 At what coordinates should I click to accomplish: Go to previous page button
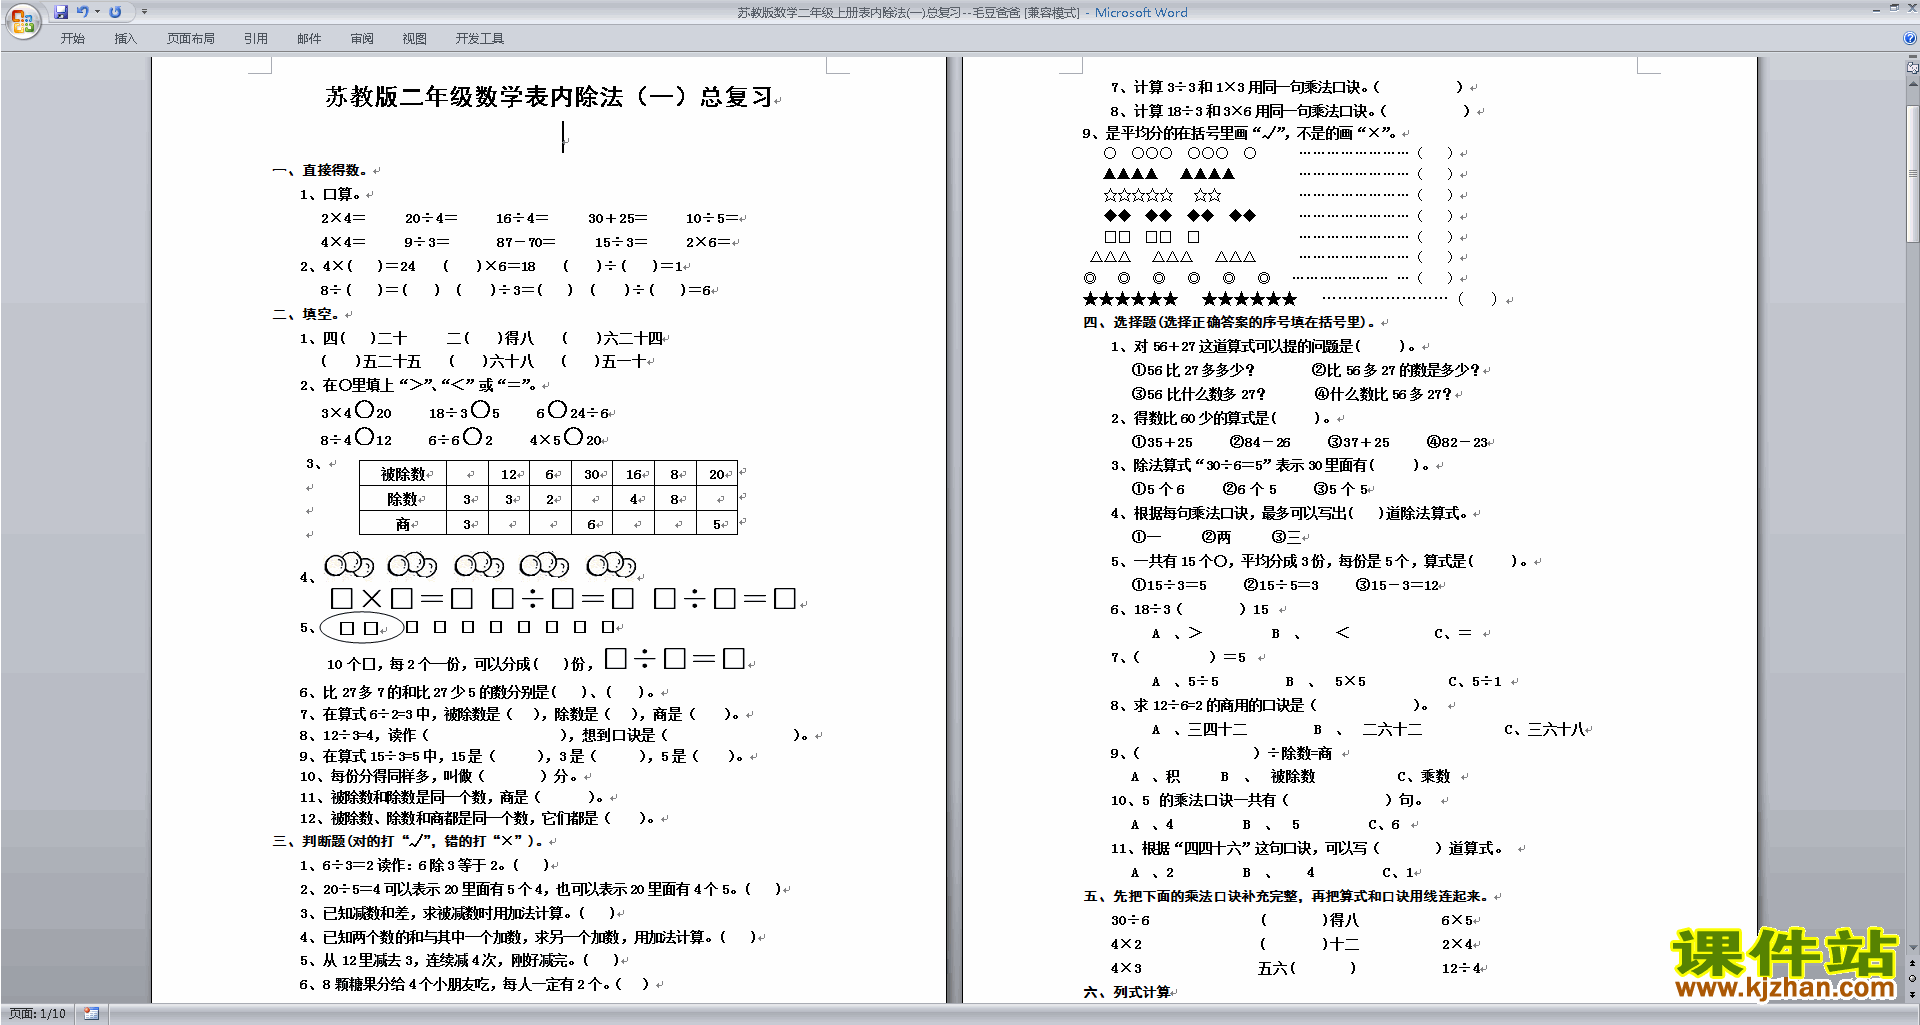(1912, 963)
